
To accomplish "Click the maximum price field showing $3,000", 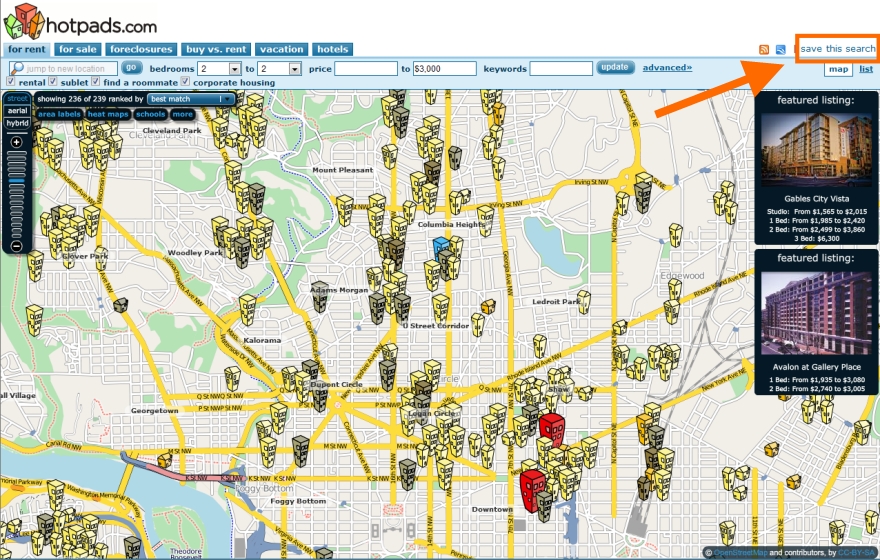I will point(444,68).
